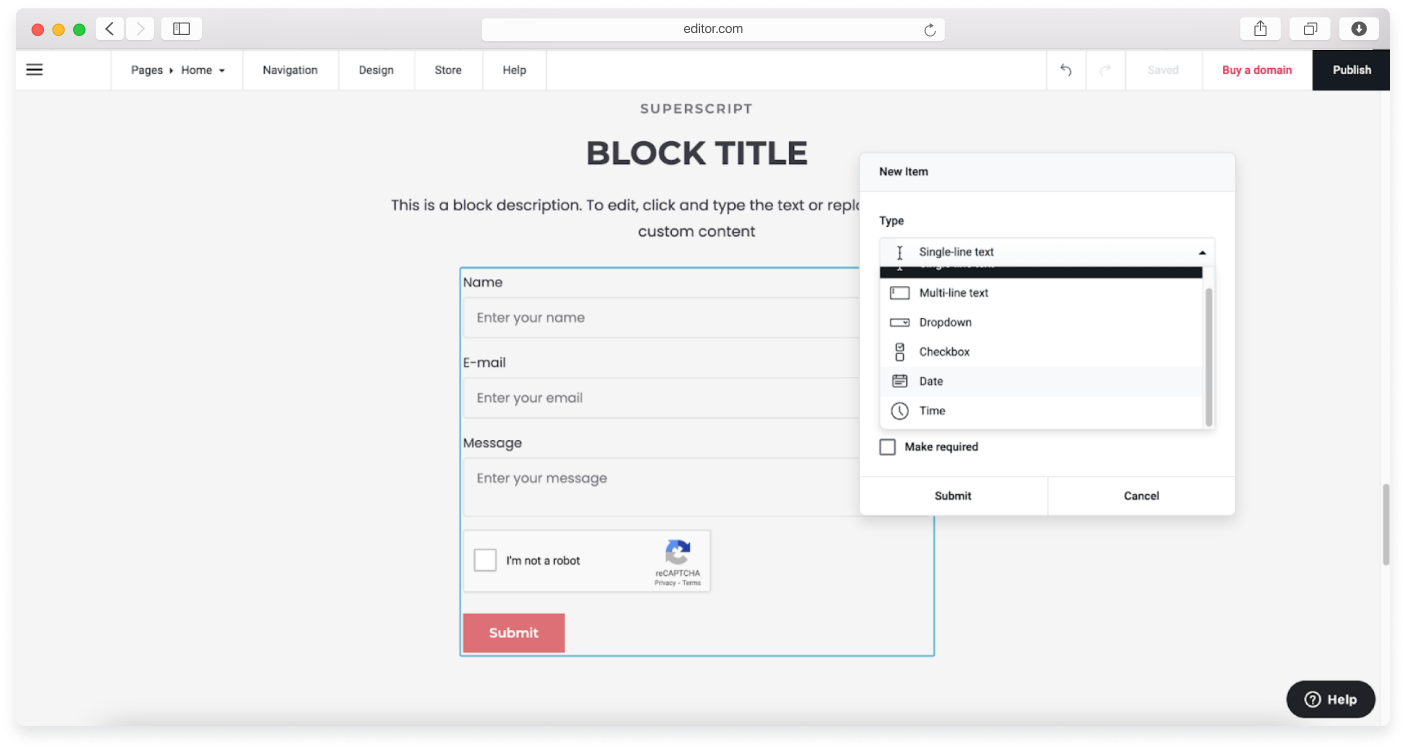The image size is (1406, 750).
Task: Click the Multi-line text field icon
Action: [900, 293]
